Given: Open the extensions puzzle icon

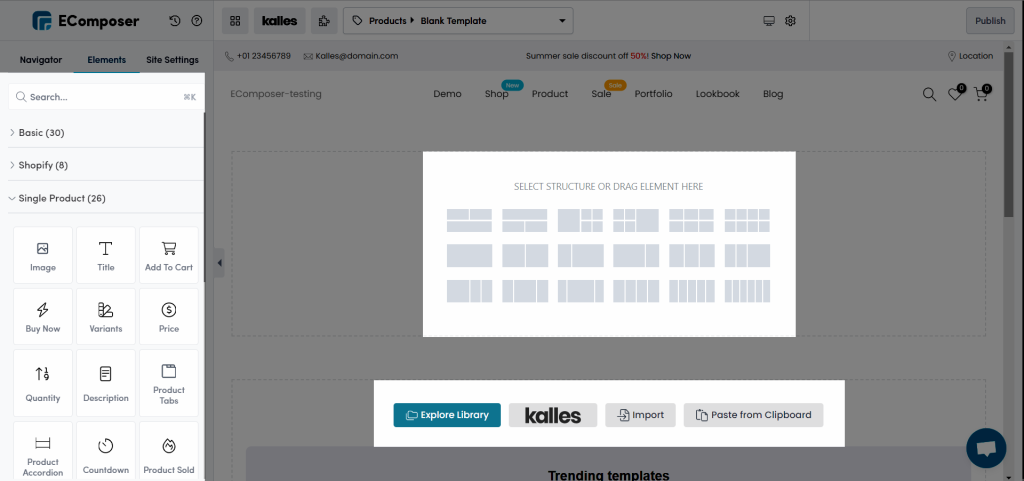Looking at the screenshot, I should pyautogui.click(x=324, y=21).
